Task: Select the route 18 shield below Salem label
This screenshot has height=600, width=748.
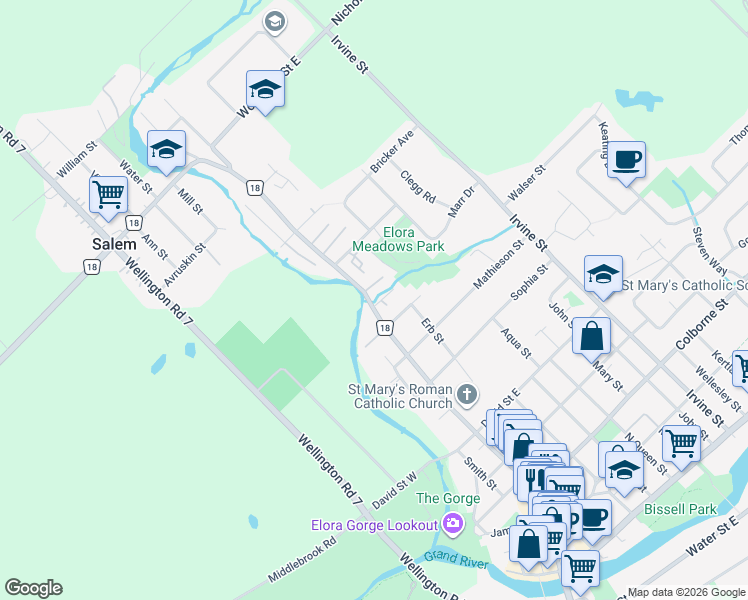Action: click(x=92, y=267)
